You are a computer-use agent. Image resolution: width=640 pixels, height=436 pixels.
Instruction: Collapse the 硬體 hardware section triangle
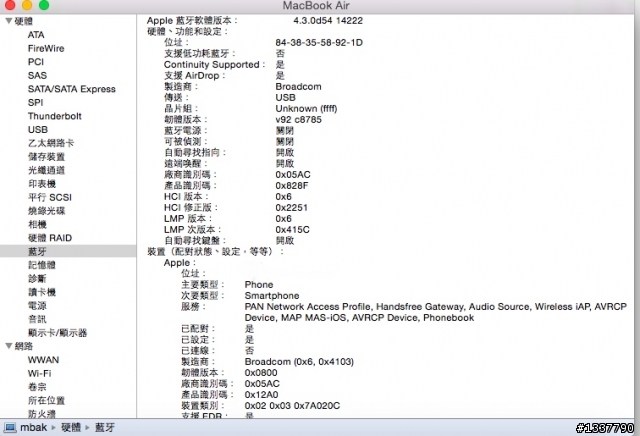pos(8,21)
